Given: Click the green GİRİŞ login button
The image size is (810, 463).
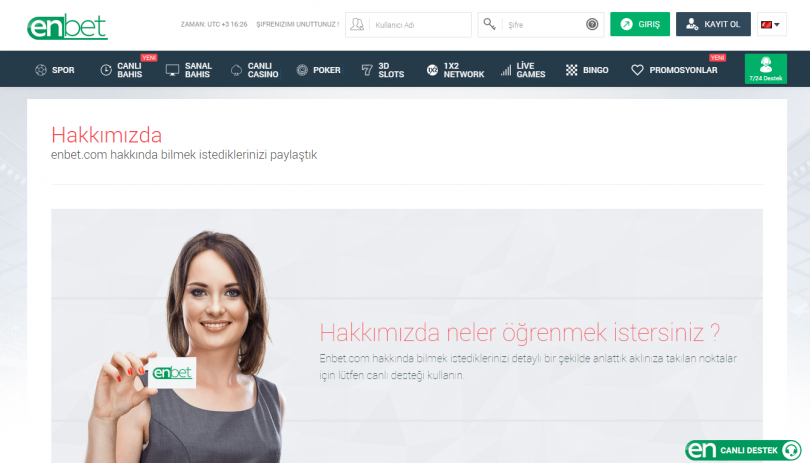Looking at the screenshot, I should (x=640, y=24).
